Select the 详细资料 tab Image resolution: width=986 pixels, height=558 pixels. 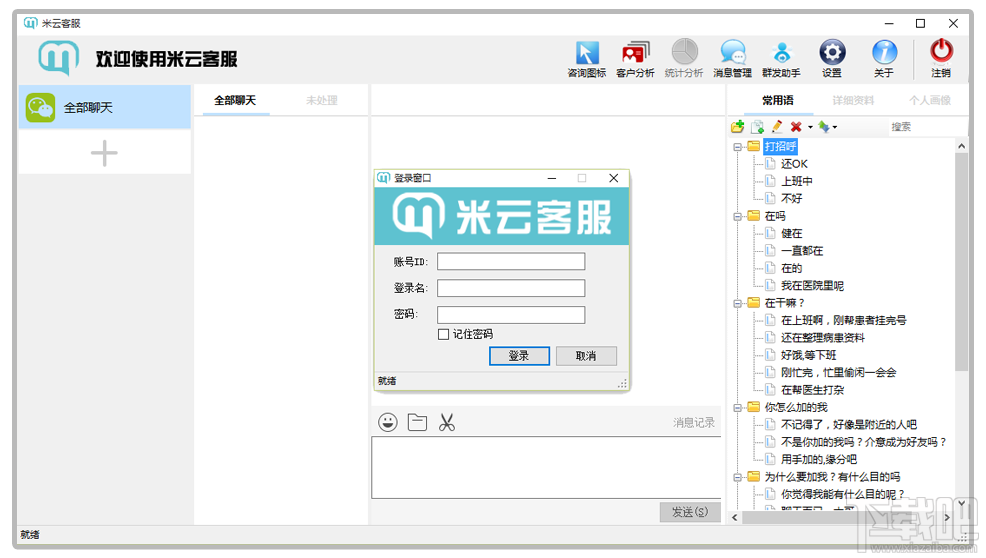[853, 100]
